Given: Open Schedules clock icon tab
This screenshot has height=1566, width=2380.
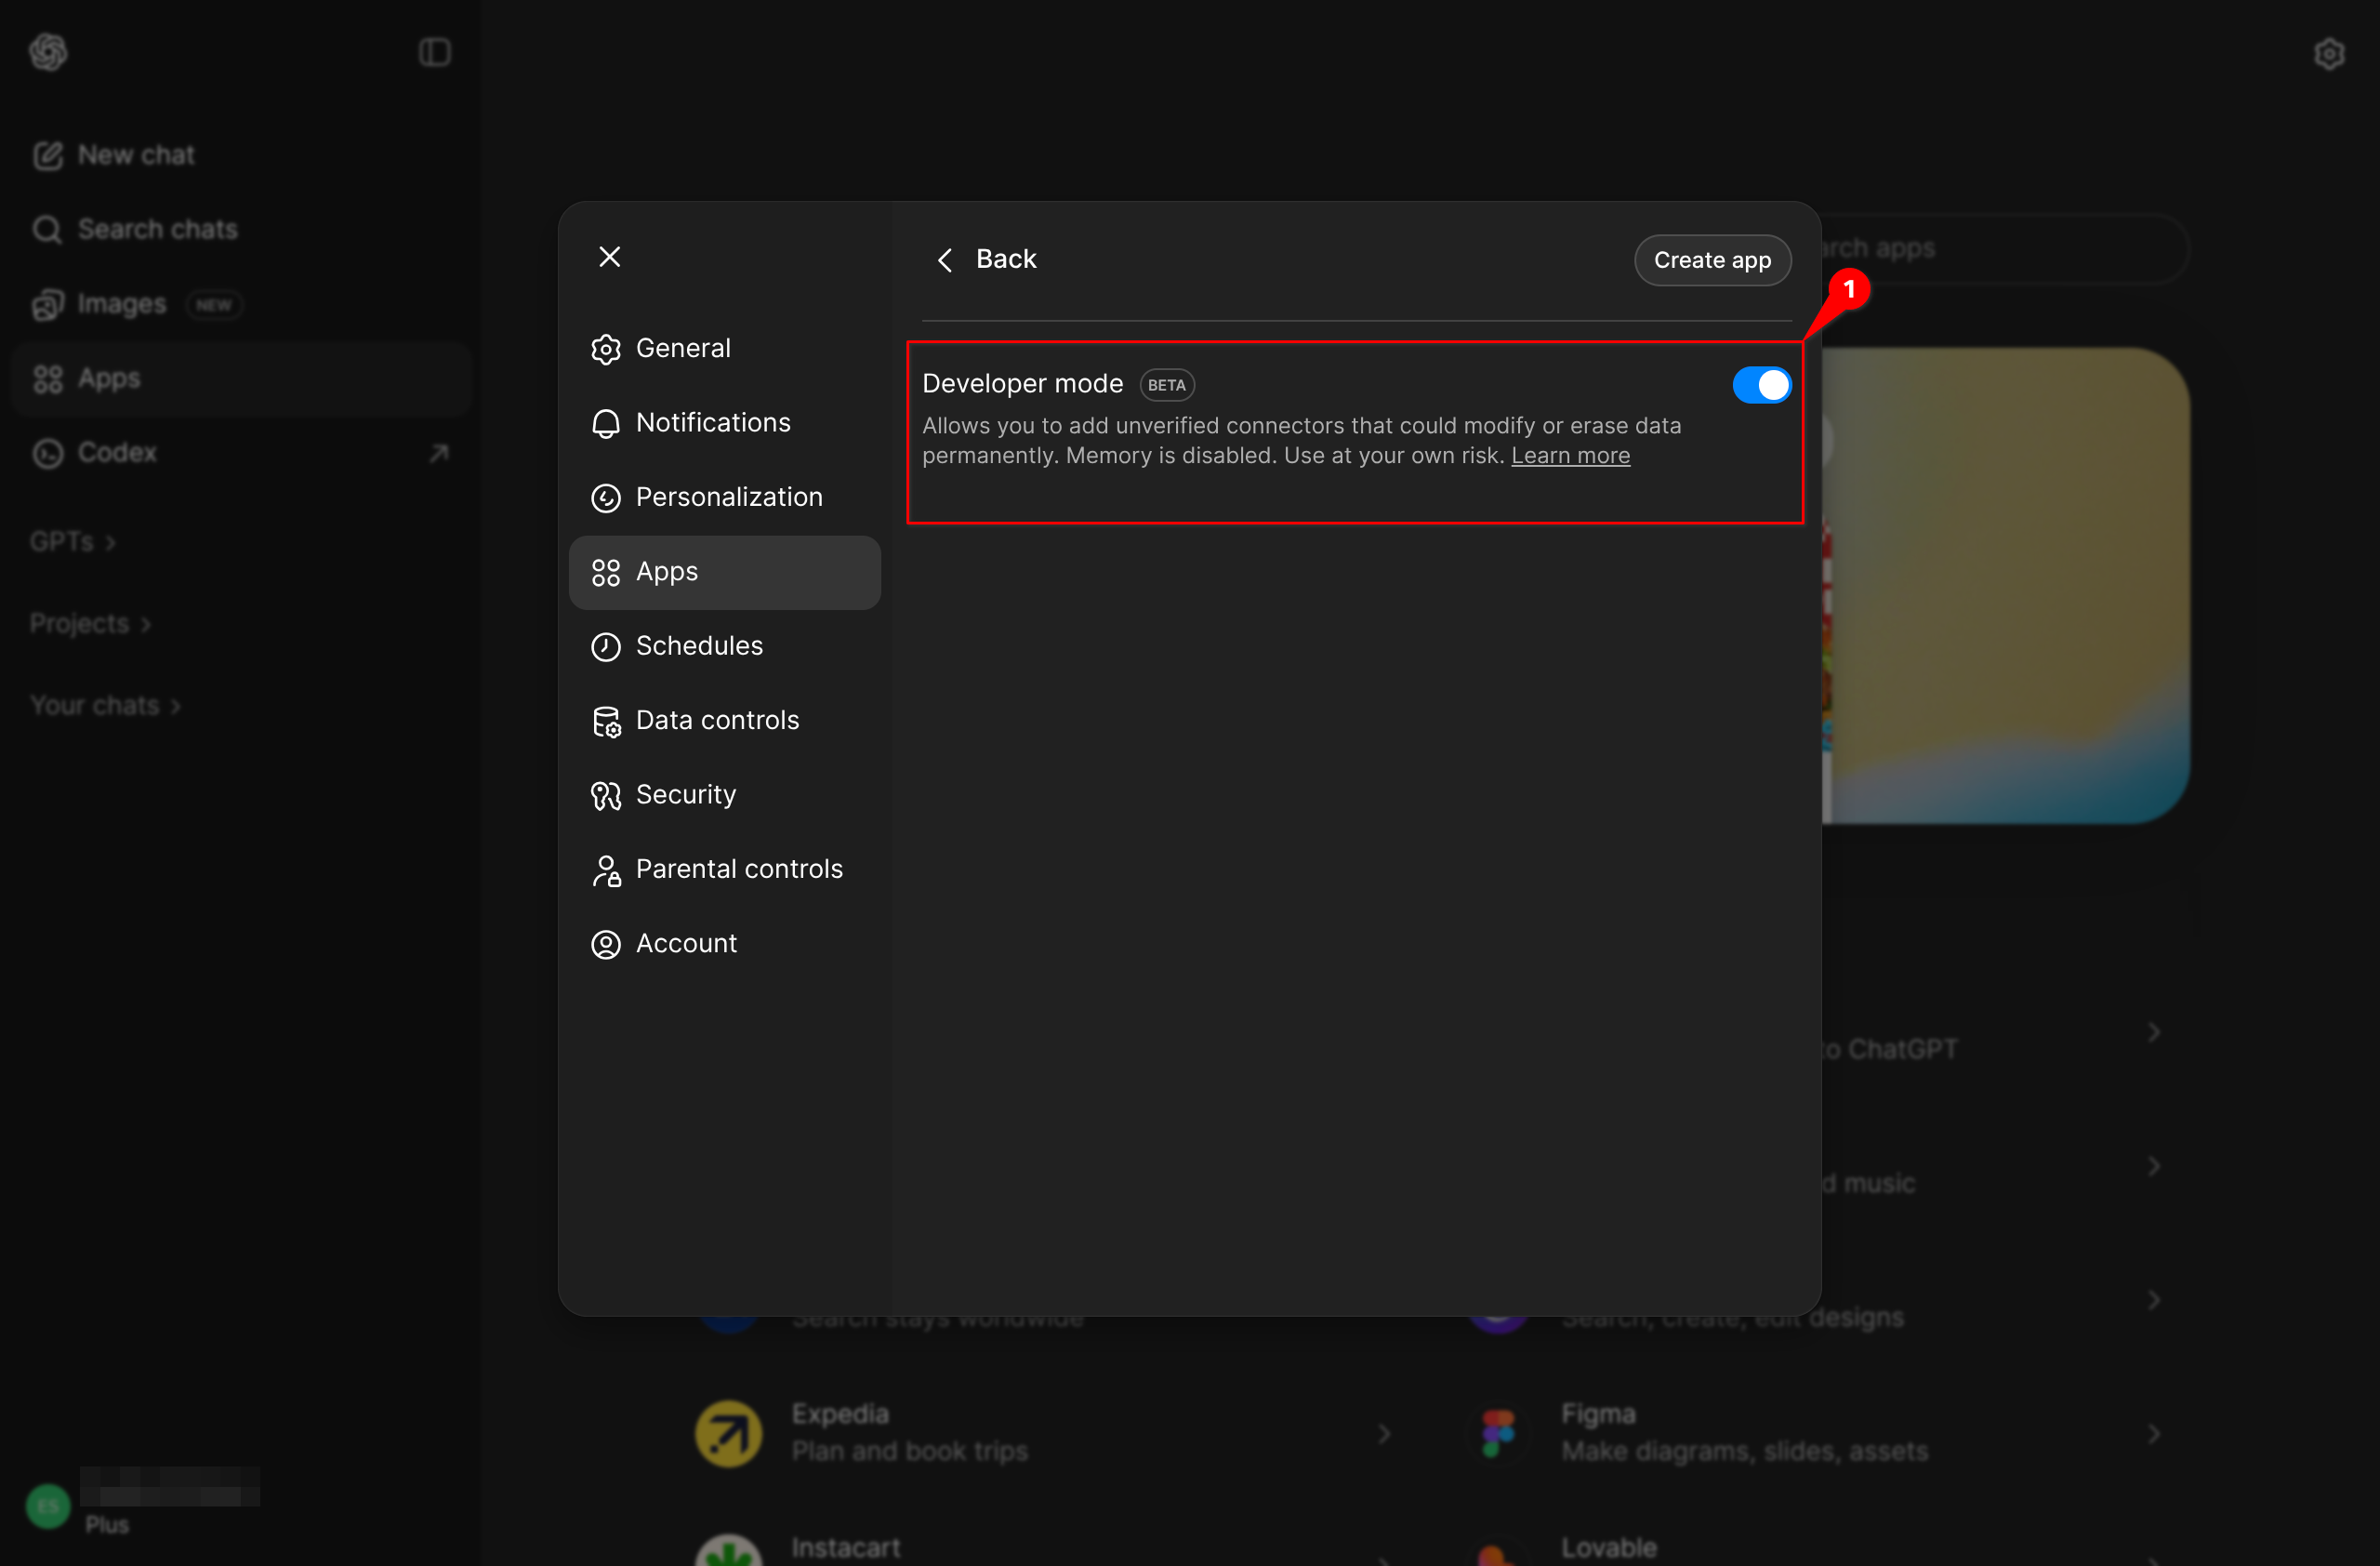Looking at the screenshot, I should [x=606, y=647].
